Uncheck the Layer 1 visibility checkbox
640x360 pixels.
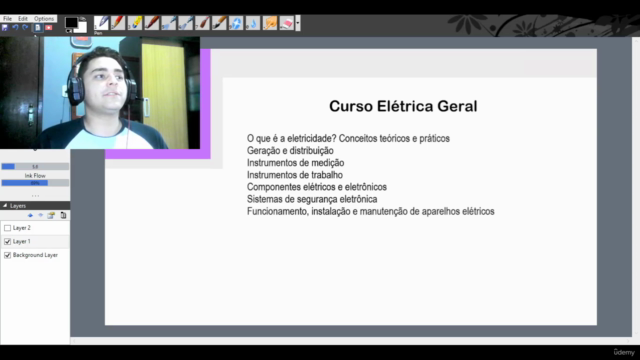point(7,242)
